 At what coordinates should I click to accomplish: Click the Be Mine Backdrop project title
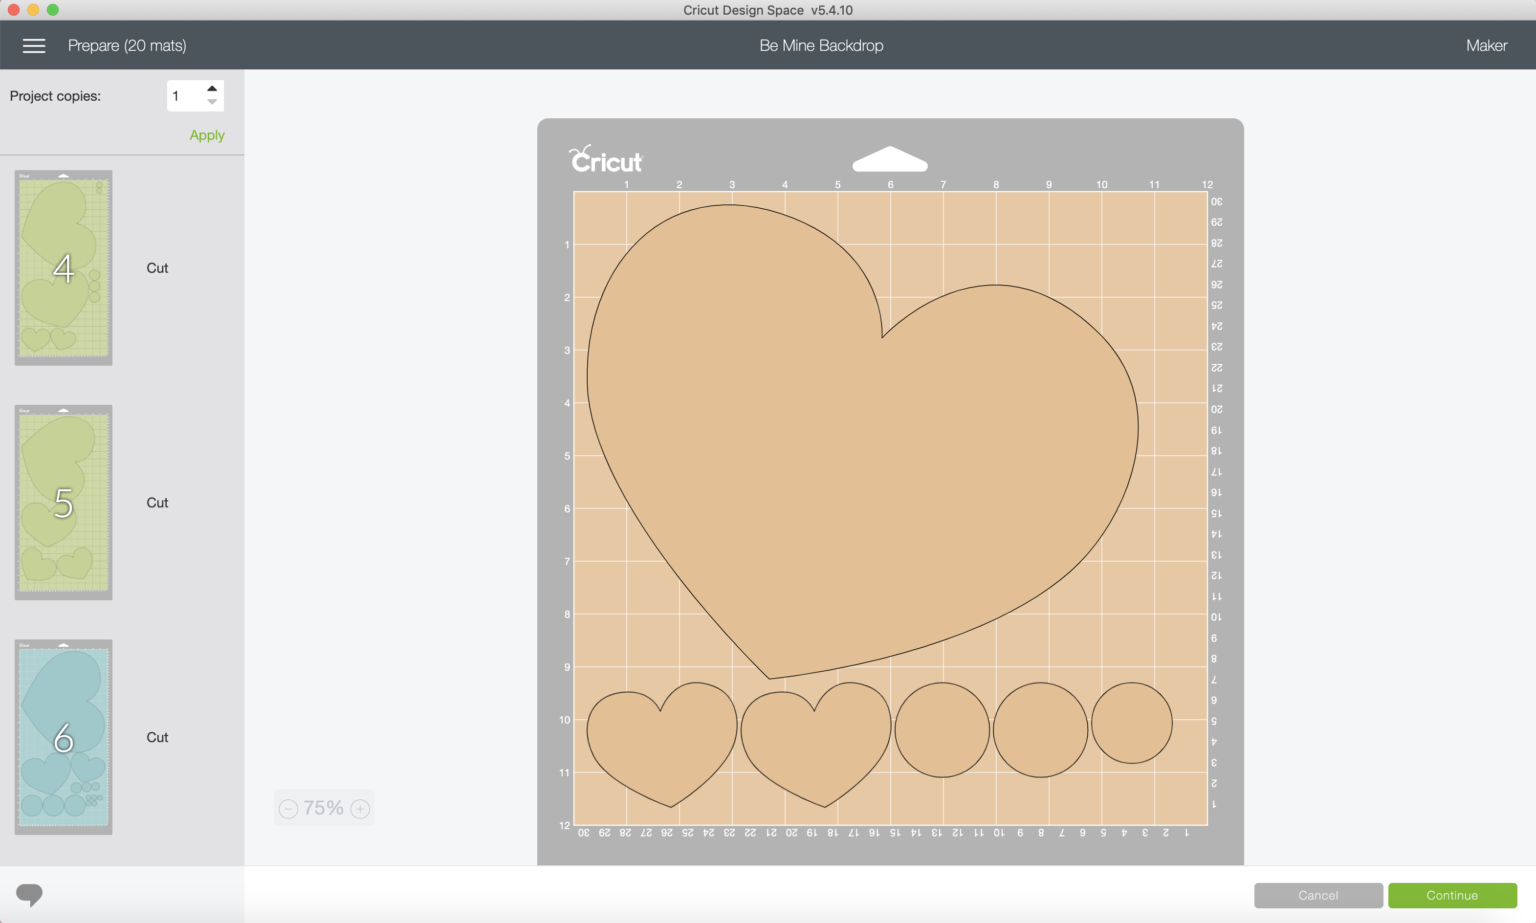[x=821, y=45]
